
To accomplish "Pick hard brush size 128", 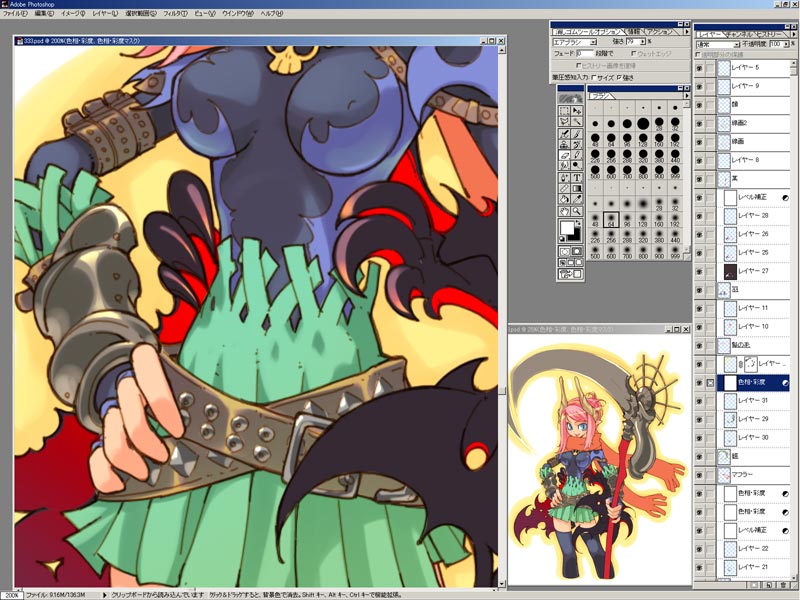I will click(x=643, y=140).
